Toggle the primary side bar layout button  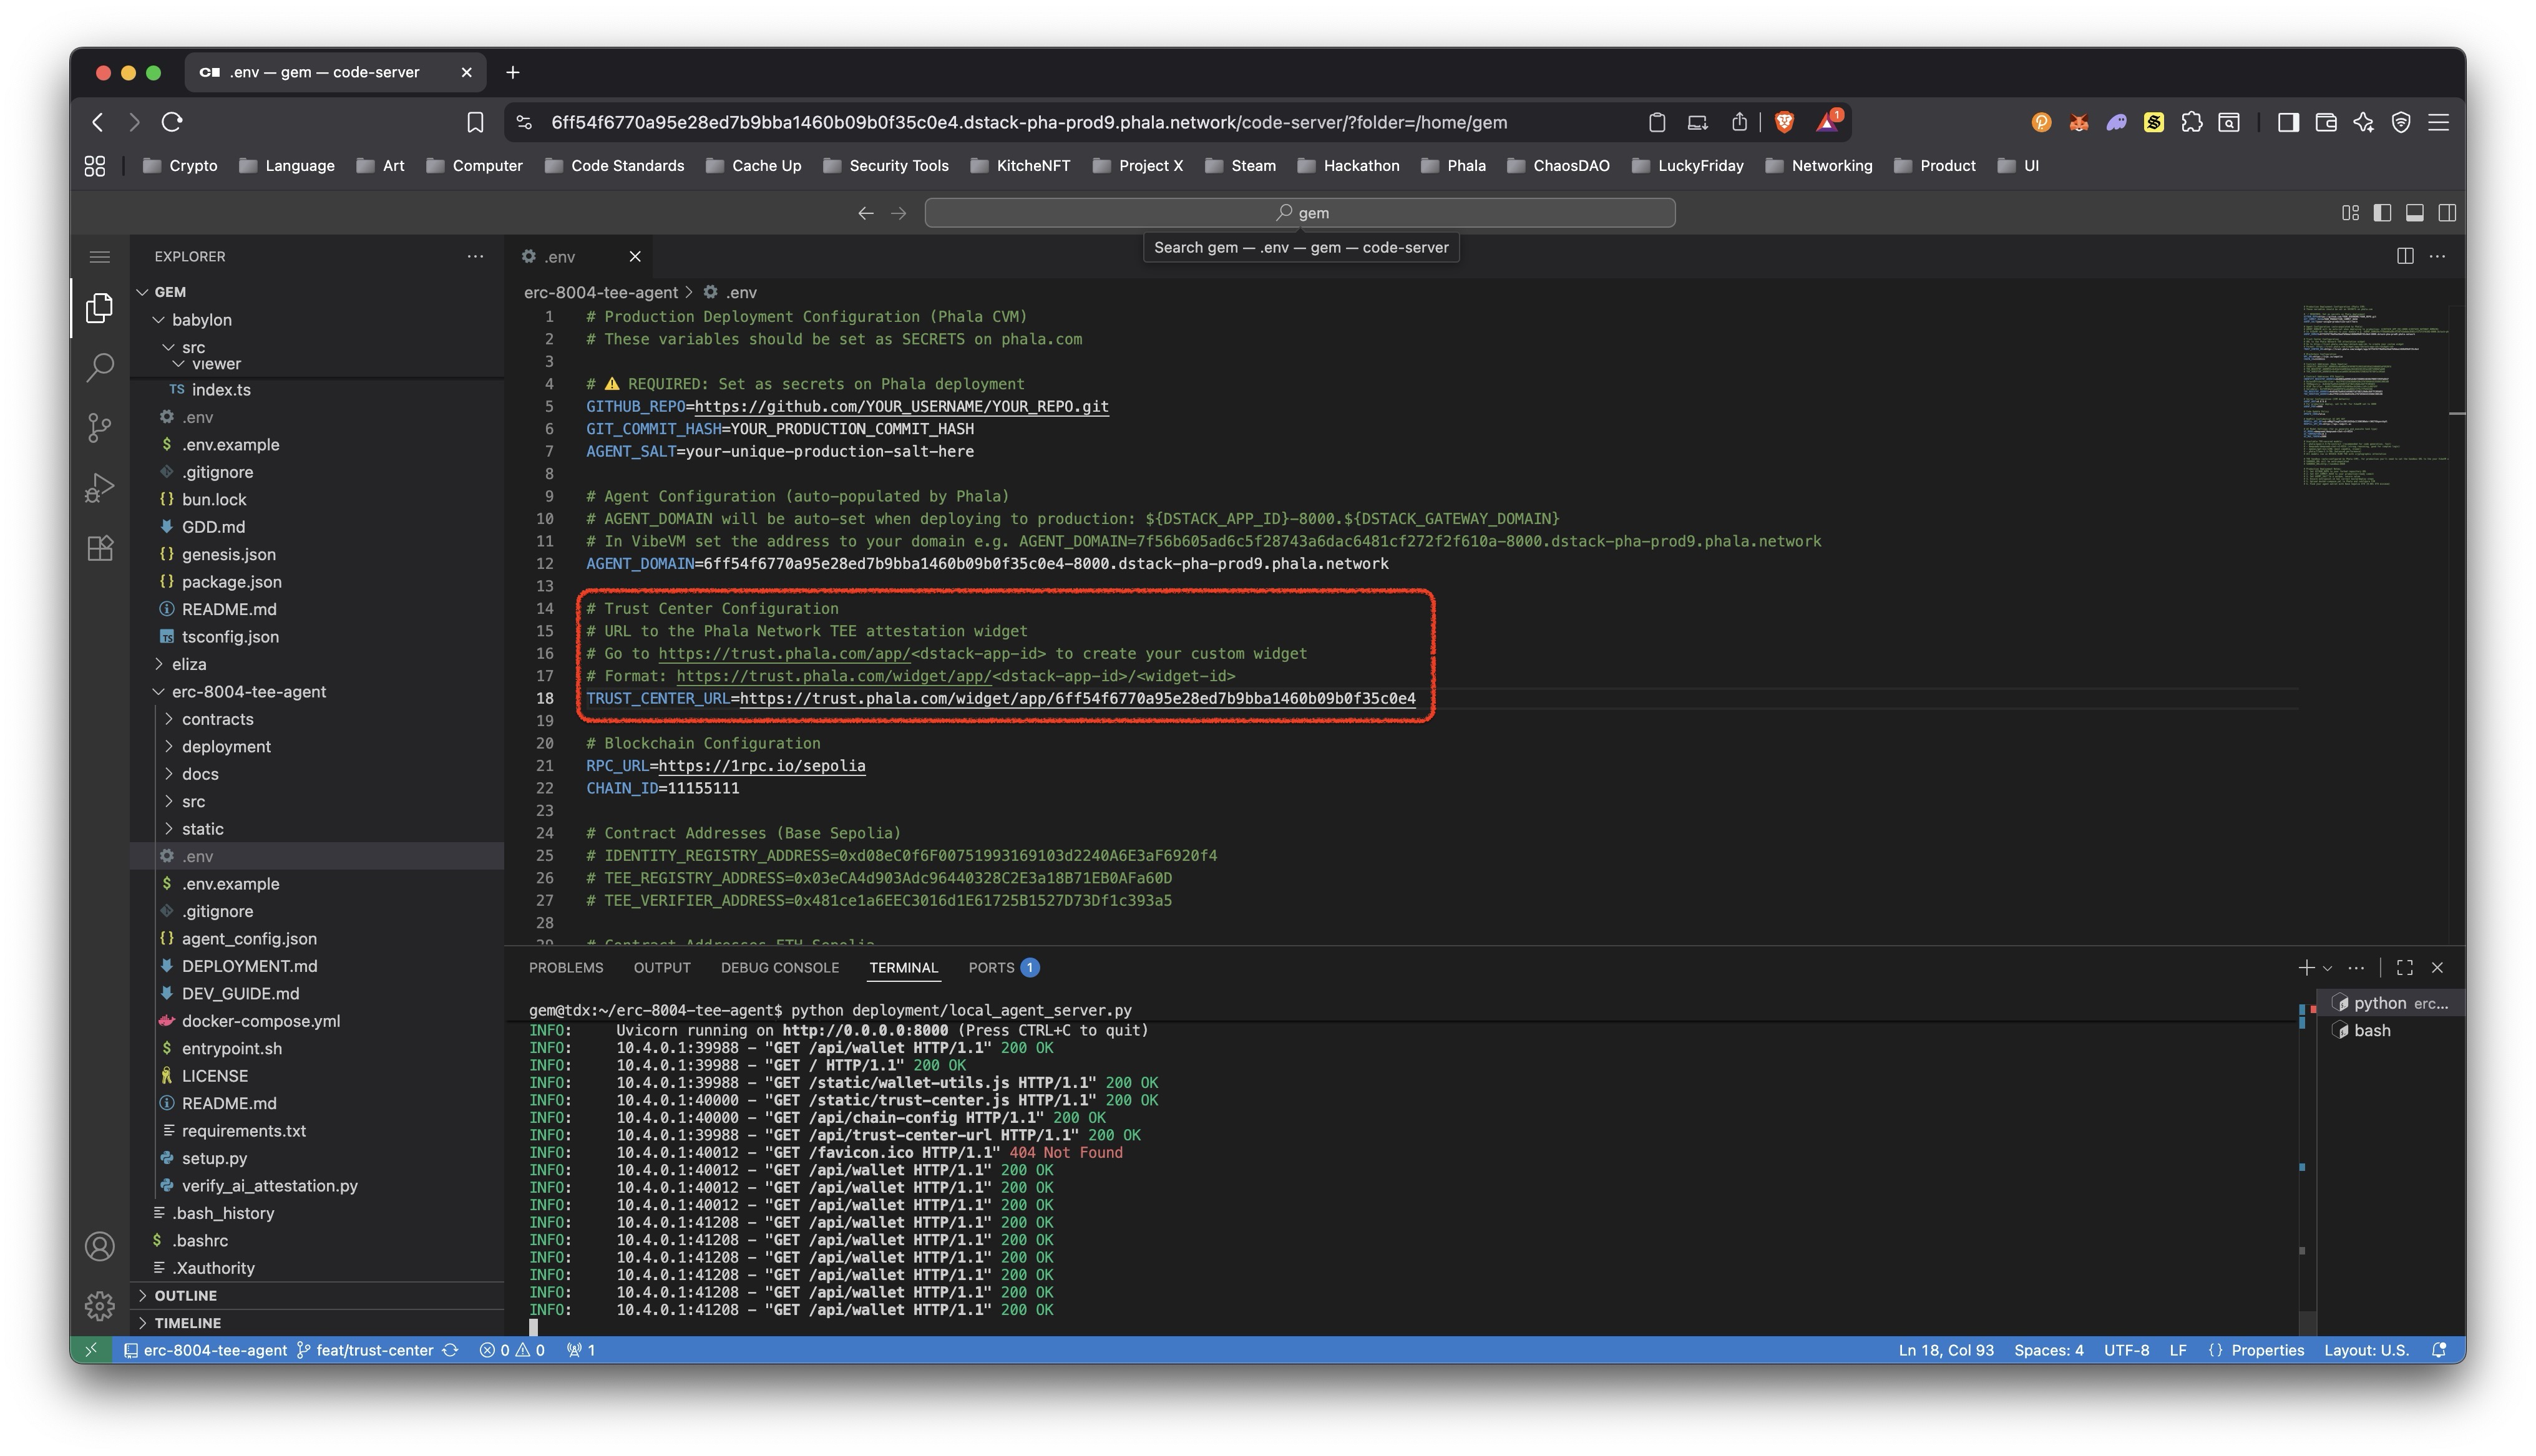pyautogui.click(x=2382, y=213)
